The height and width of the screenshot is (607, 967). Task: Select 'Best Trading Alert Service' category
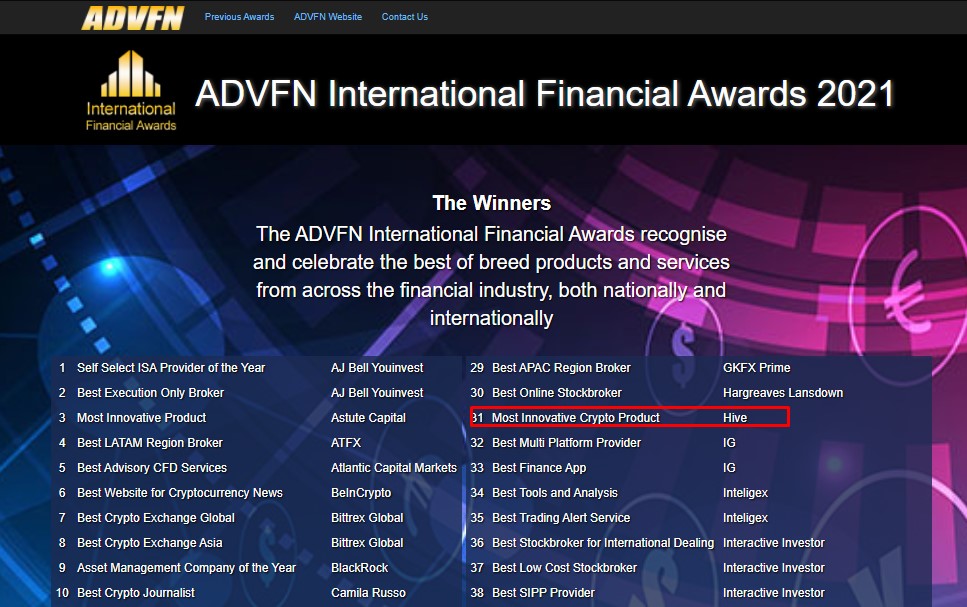pyautogui.click(x=561, y=518)
